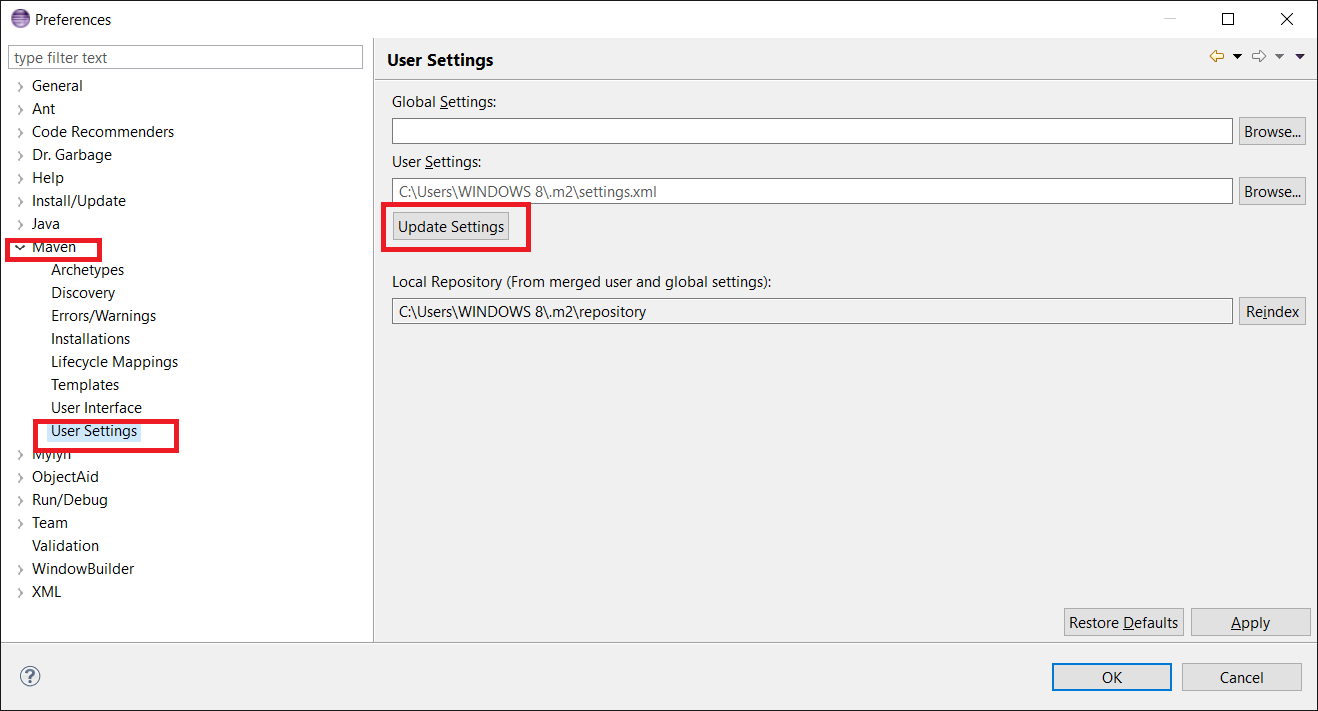Open the help question mark icon
Screen dimensions: 1318x711
[x=30, y=676]
